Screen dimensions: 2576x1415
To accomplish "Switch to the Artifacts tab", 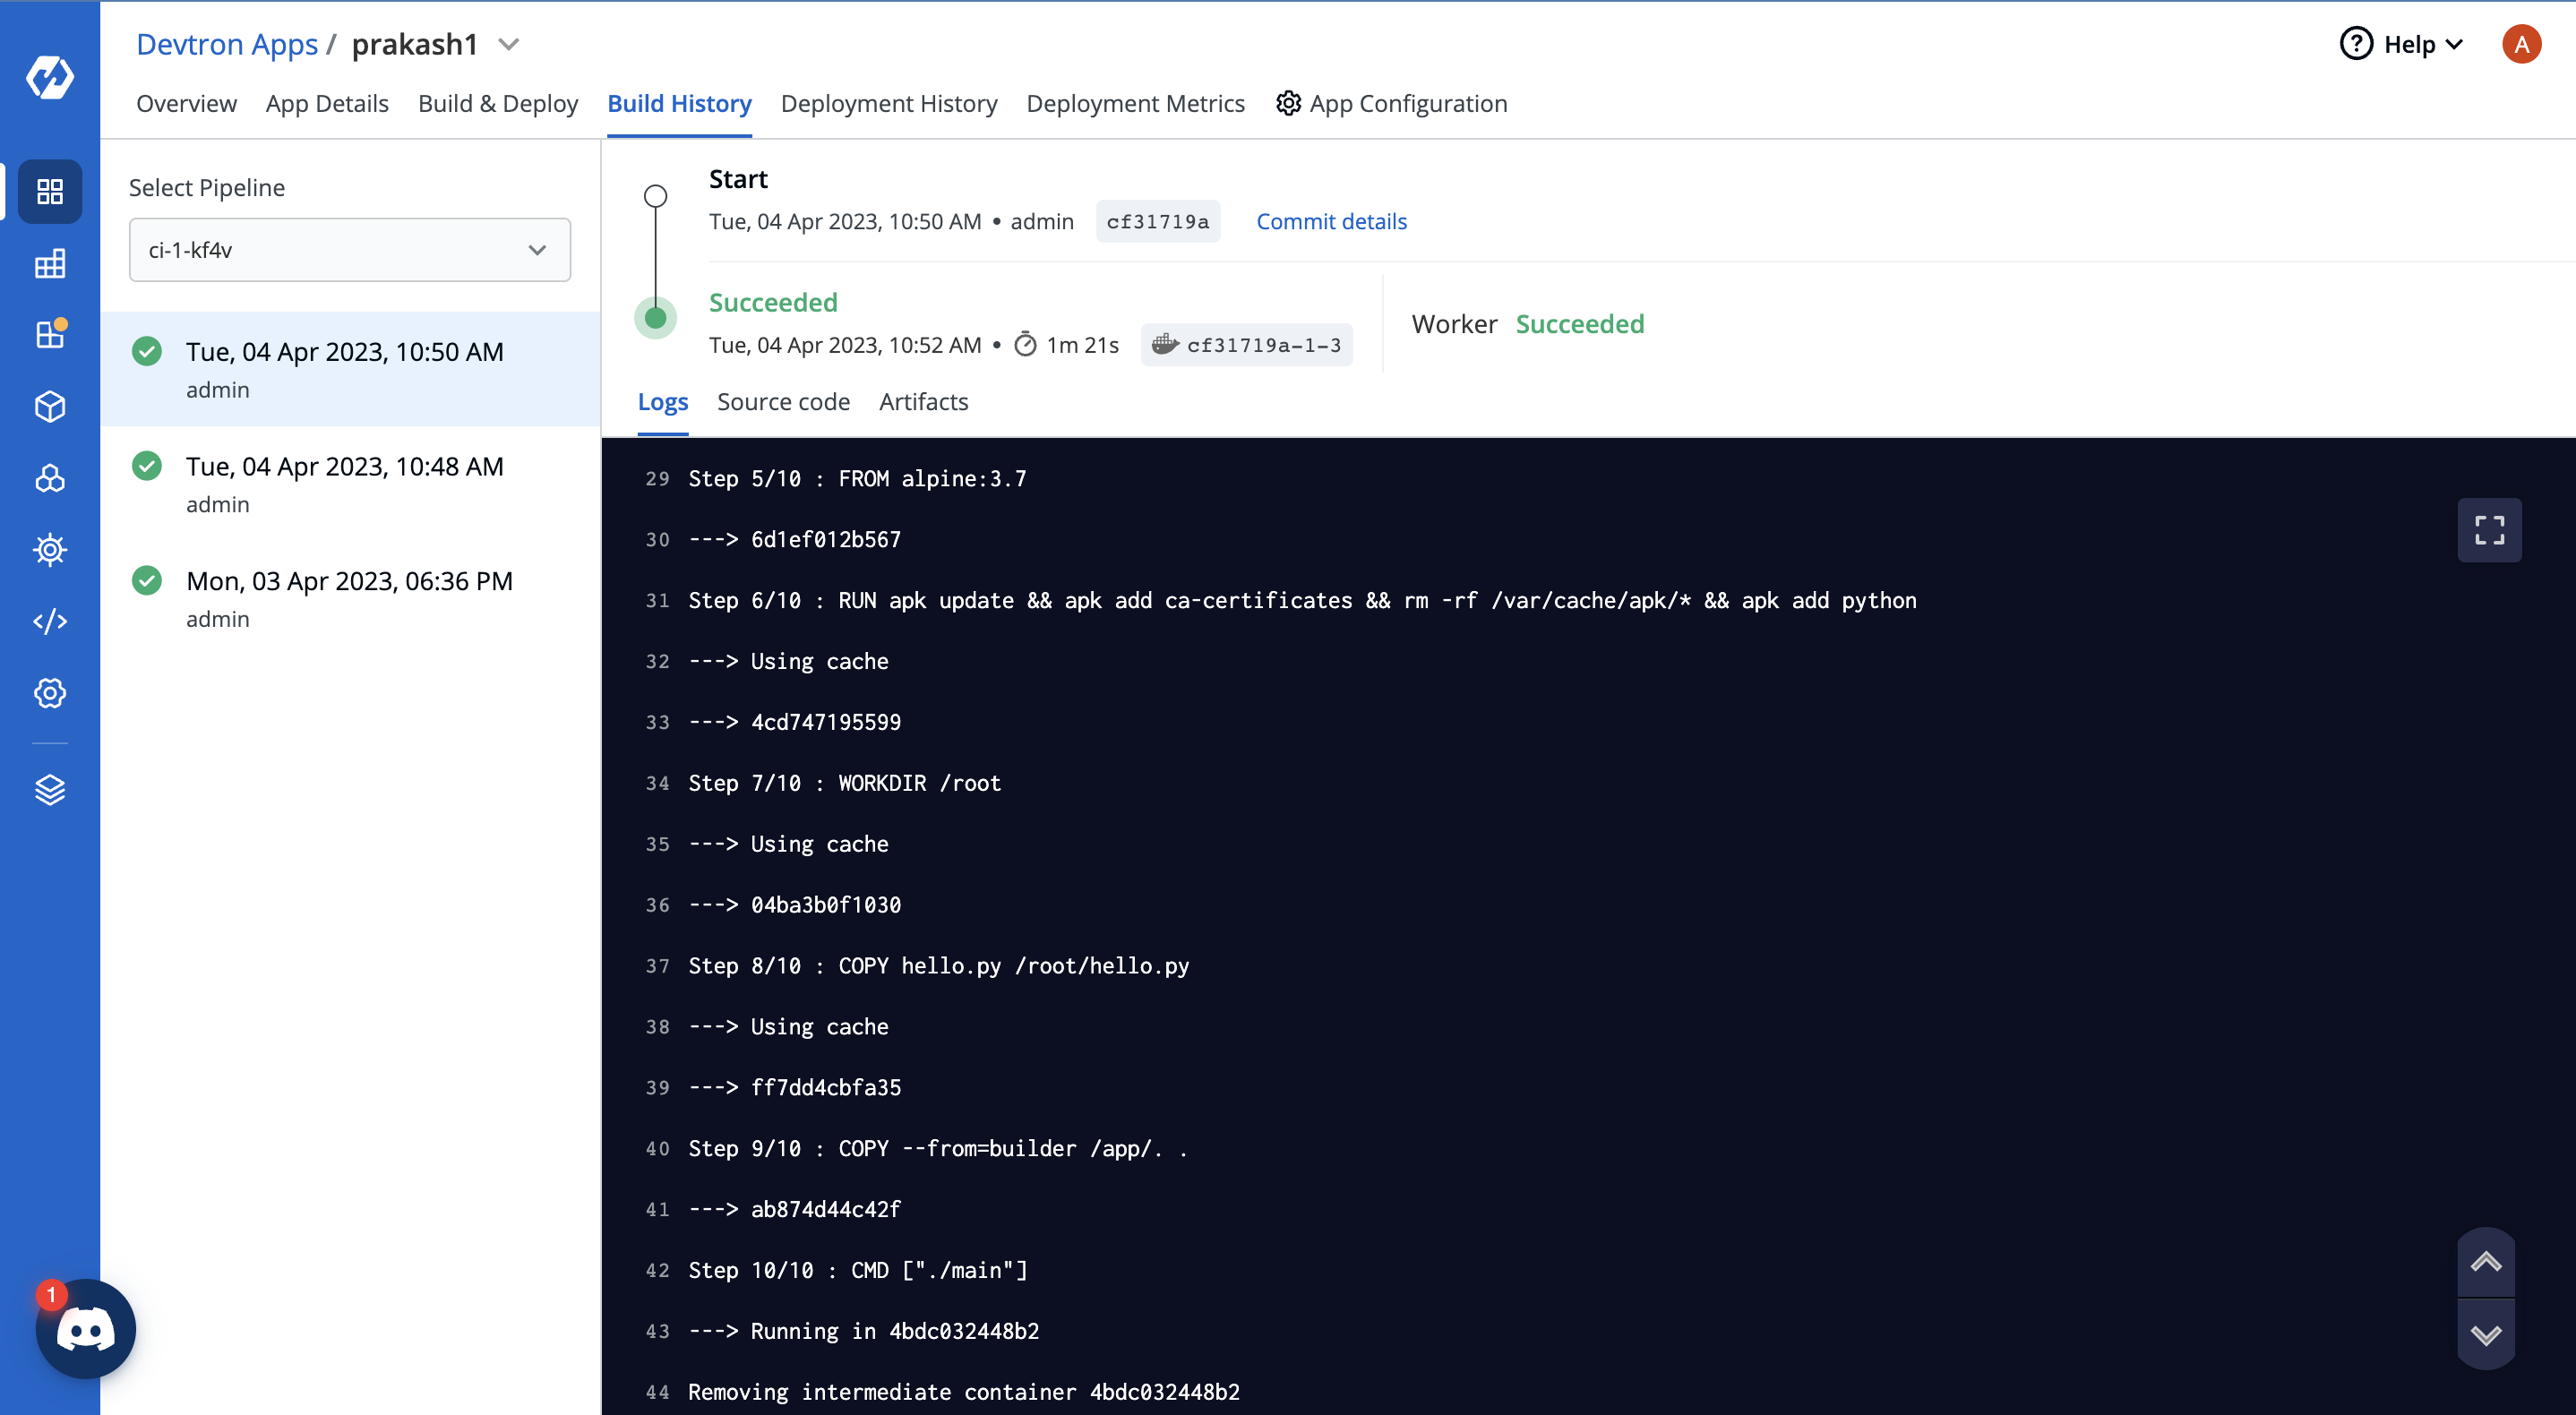I will tap(923, 401).
